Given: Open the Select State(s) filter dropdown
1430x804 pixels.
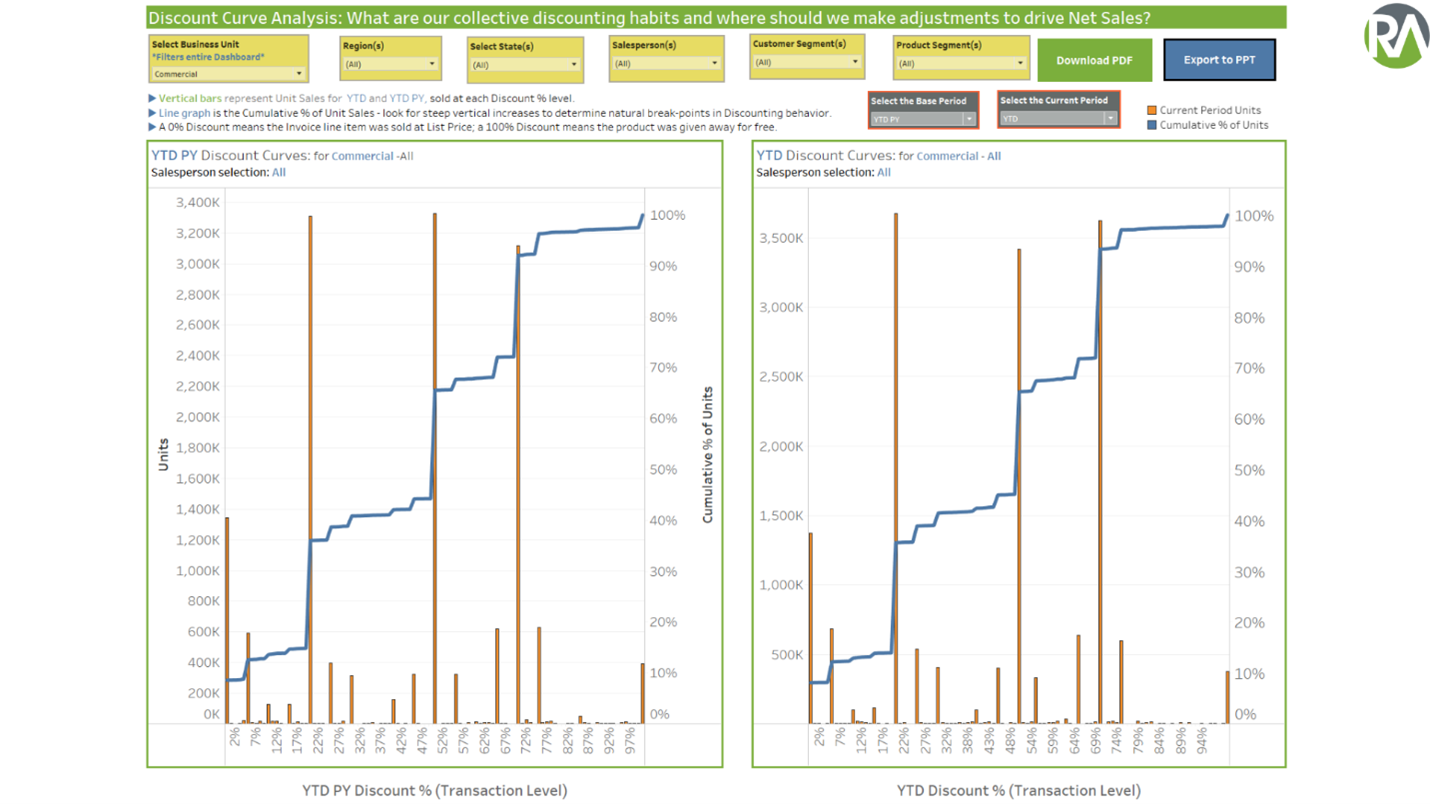Looking at the screenshot, I should (524, 65).
